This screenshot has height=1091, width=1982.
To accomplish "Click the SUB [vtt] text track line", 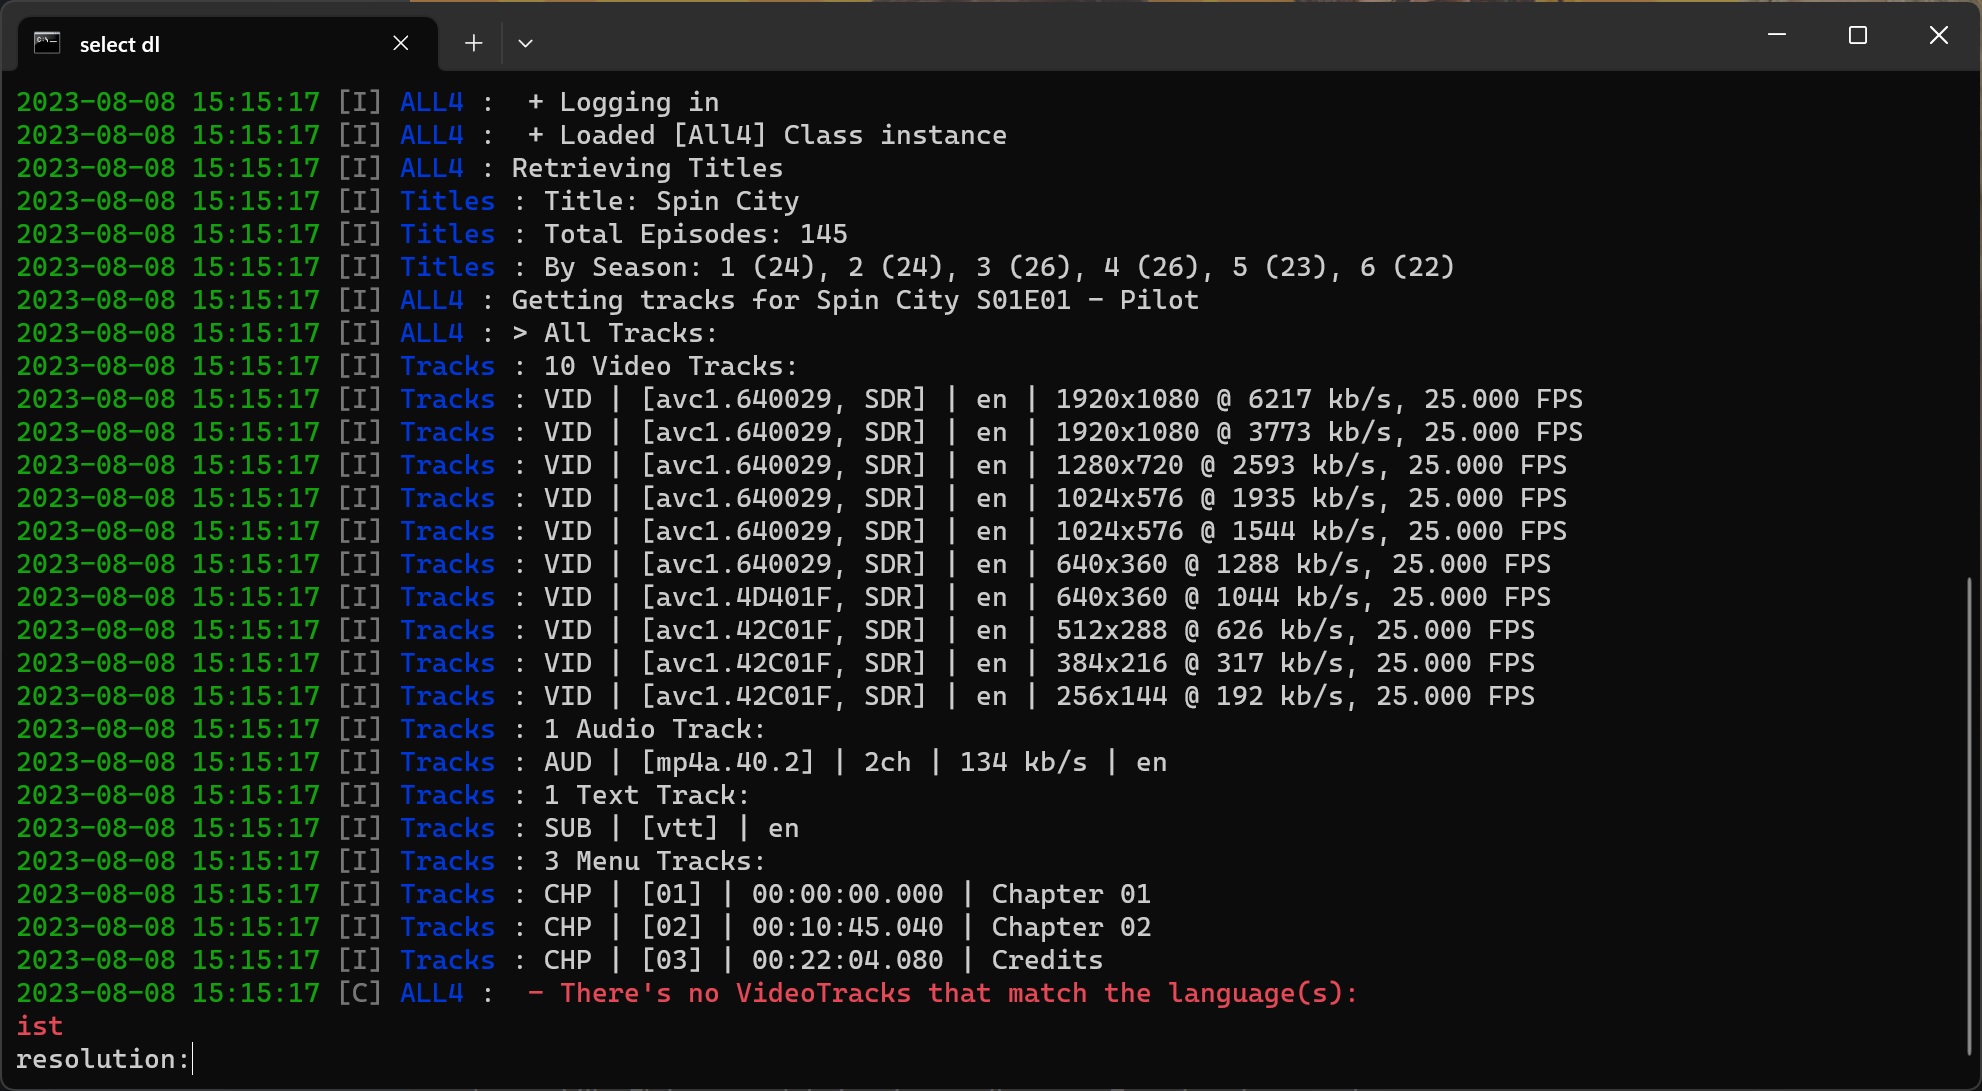I will tap(670, 828).
